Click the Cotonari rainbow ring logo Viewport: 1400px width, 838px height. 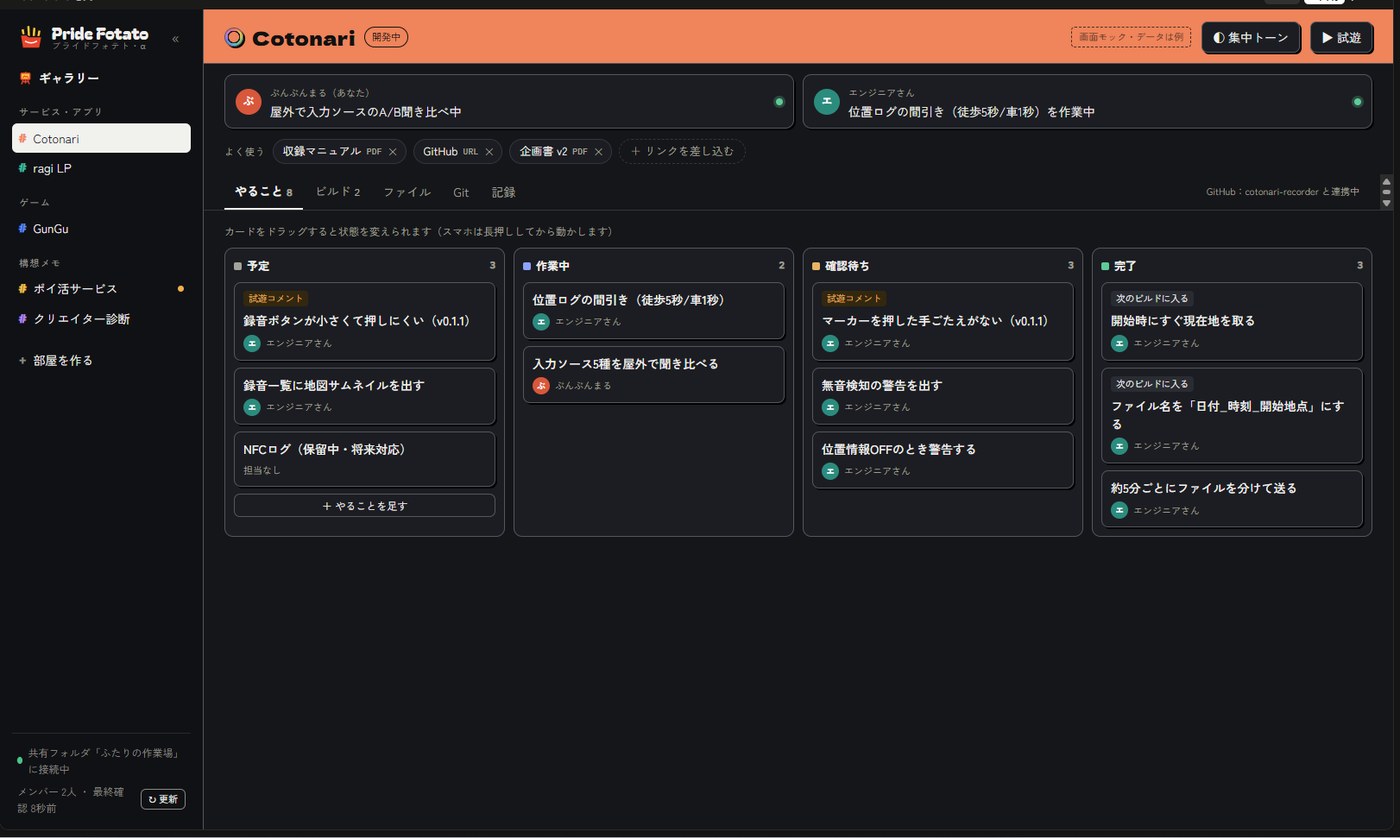pyautogui.click(x=235, y=38)
